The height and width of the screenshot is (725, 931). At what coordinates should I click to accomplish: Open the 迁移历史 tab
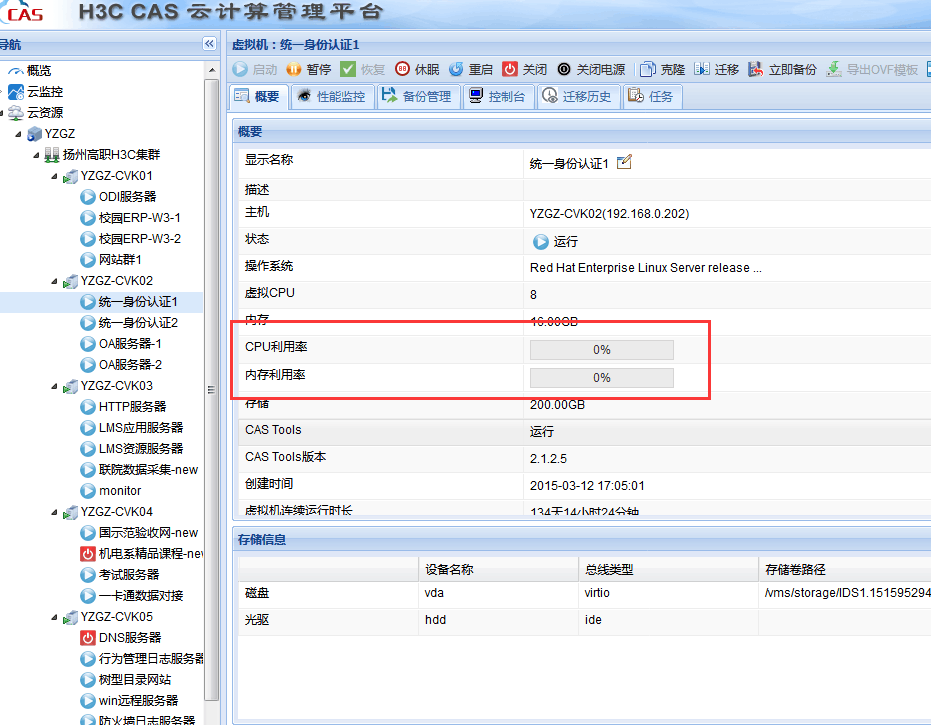click(578, 96)
